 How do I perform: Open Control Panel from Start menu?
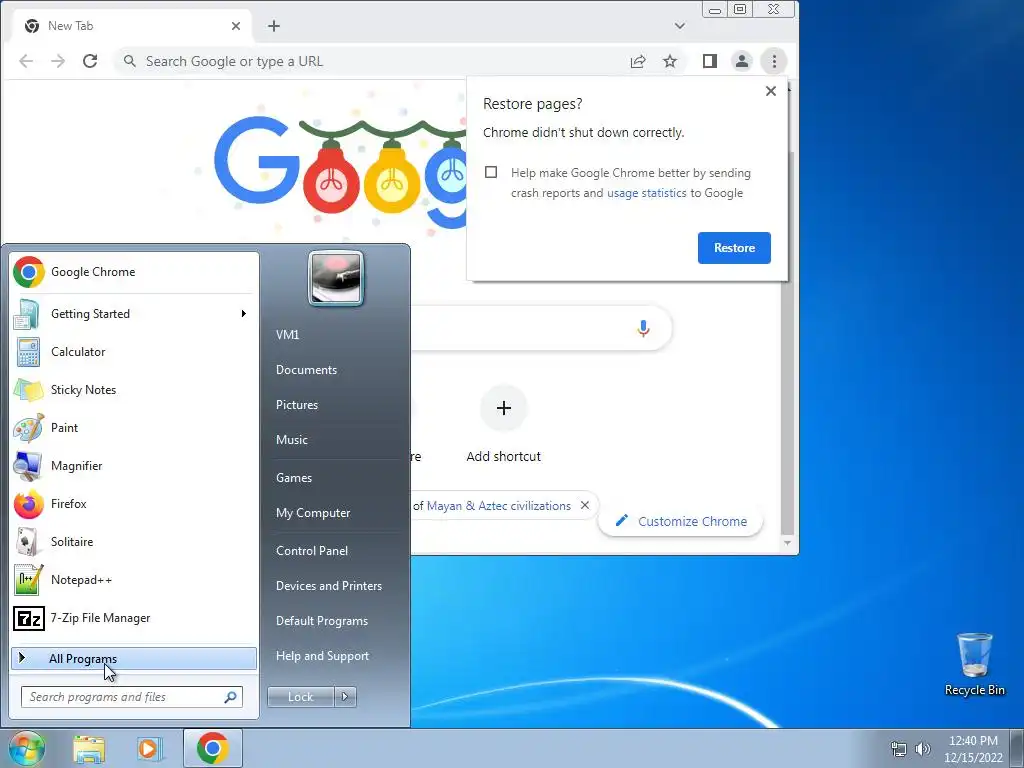click(x=312, y=551)
